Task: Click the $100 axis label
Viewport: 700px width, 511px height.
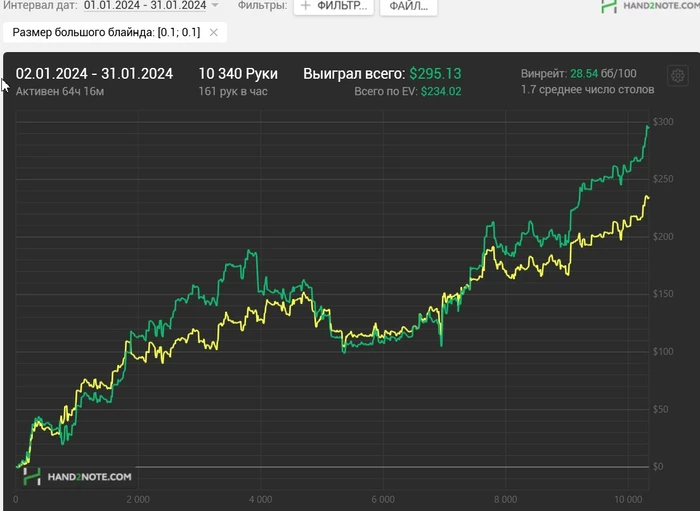Action: 663,352
